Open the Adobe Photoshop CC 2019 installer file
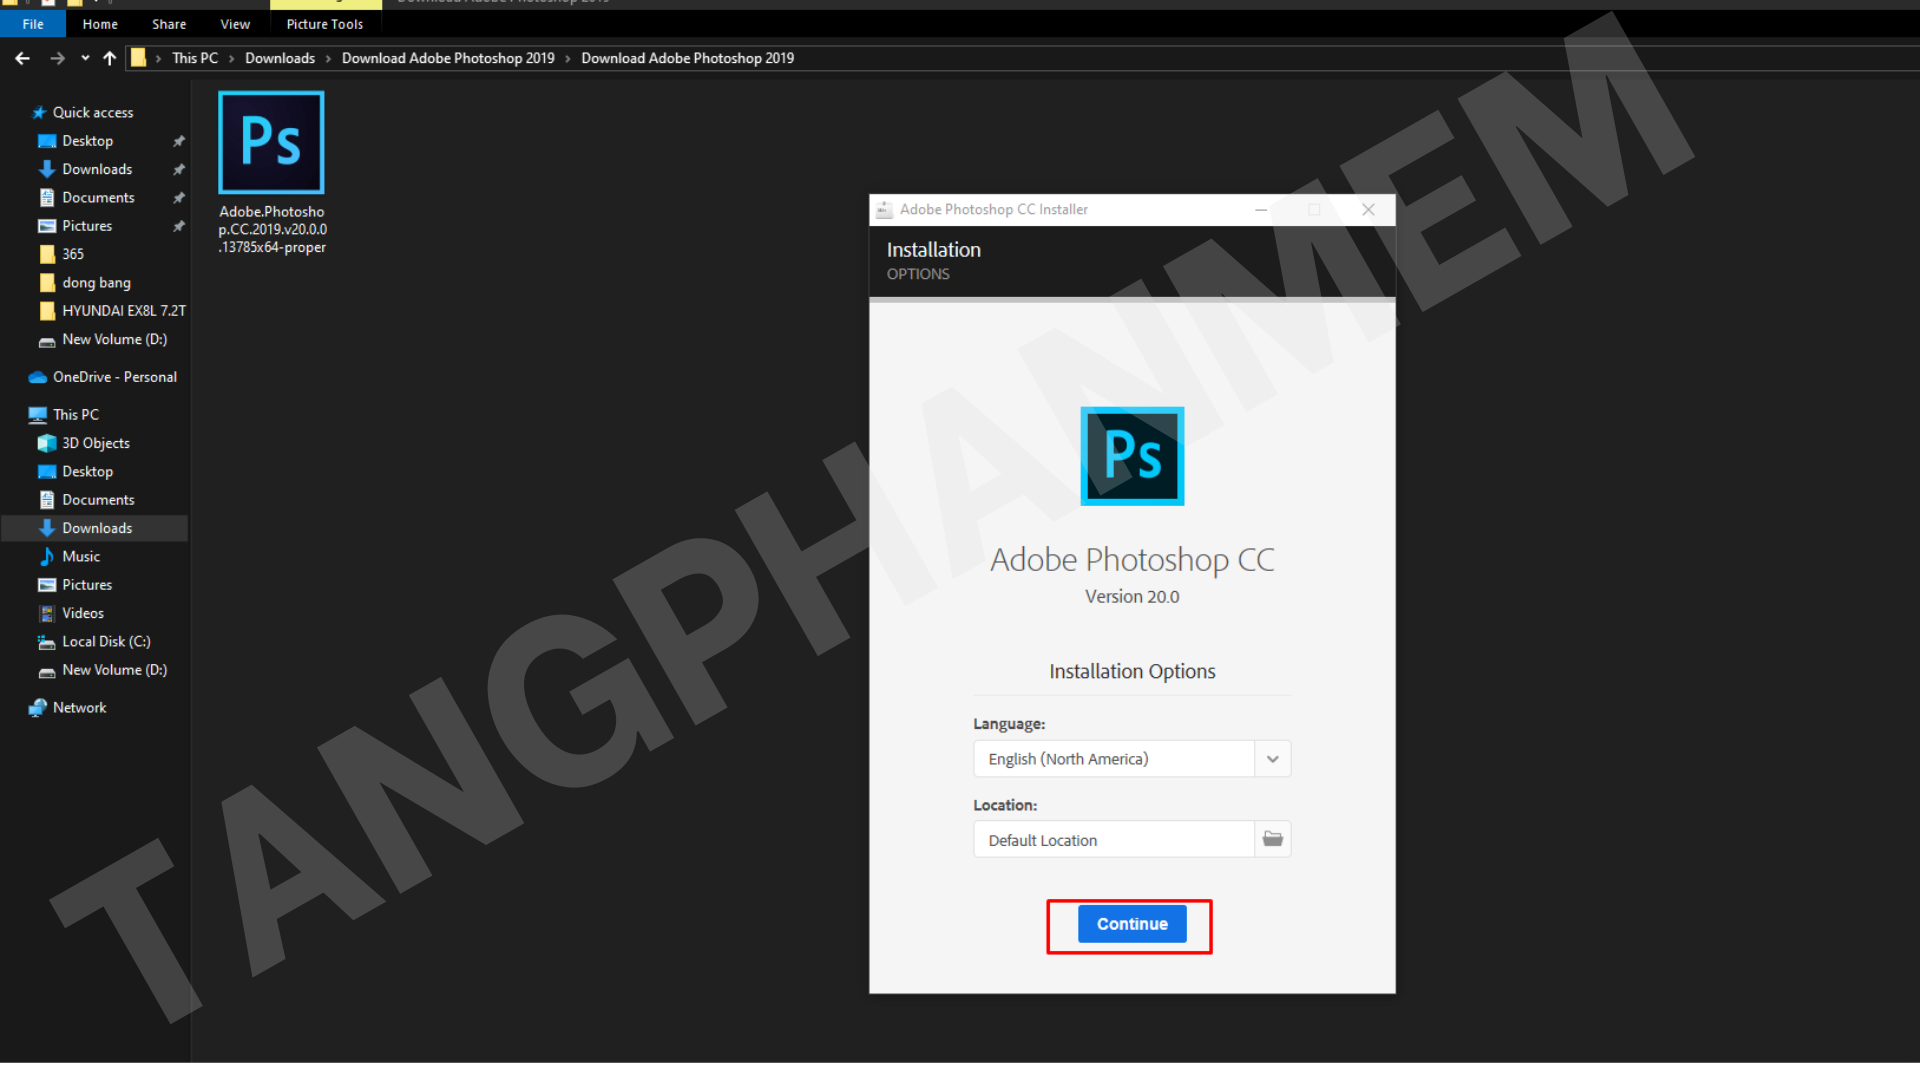The image size is (1920, 1080). 271,143
